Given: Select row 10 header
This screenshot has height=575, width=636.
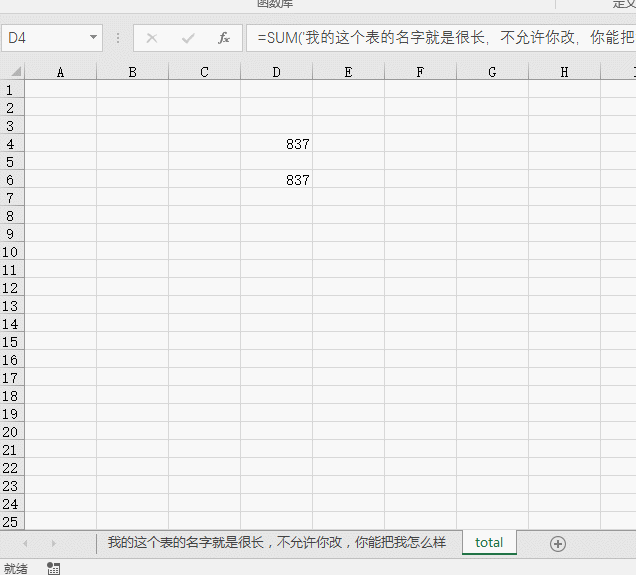Looking at the screenshot, I should pyautogui.click(x=12, y=252).
